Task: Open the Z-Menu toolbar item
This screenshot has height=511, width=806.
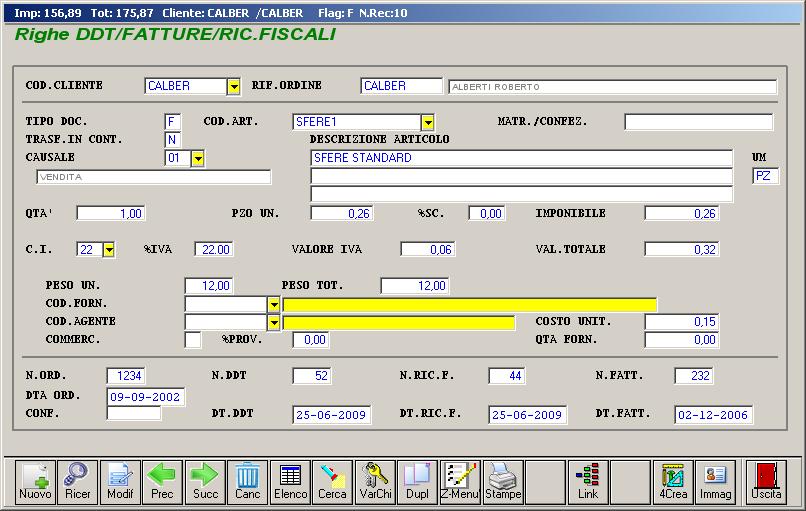Action: 460,481
